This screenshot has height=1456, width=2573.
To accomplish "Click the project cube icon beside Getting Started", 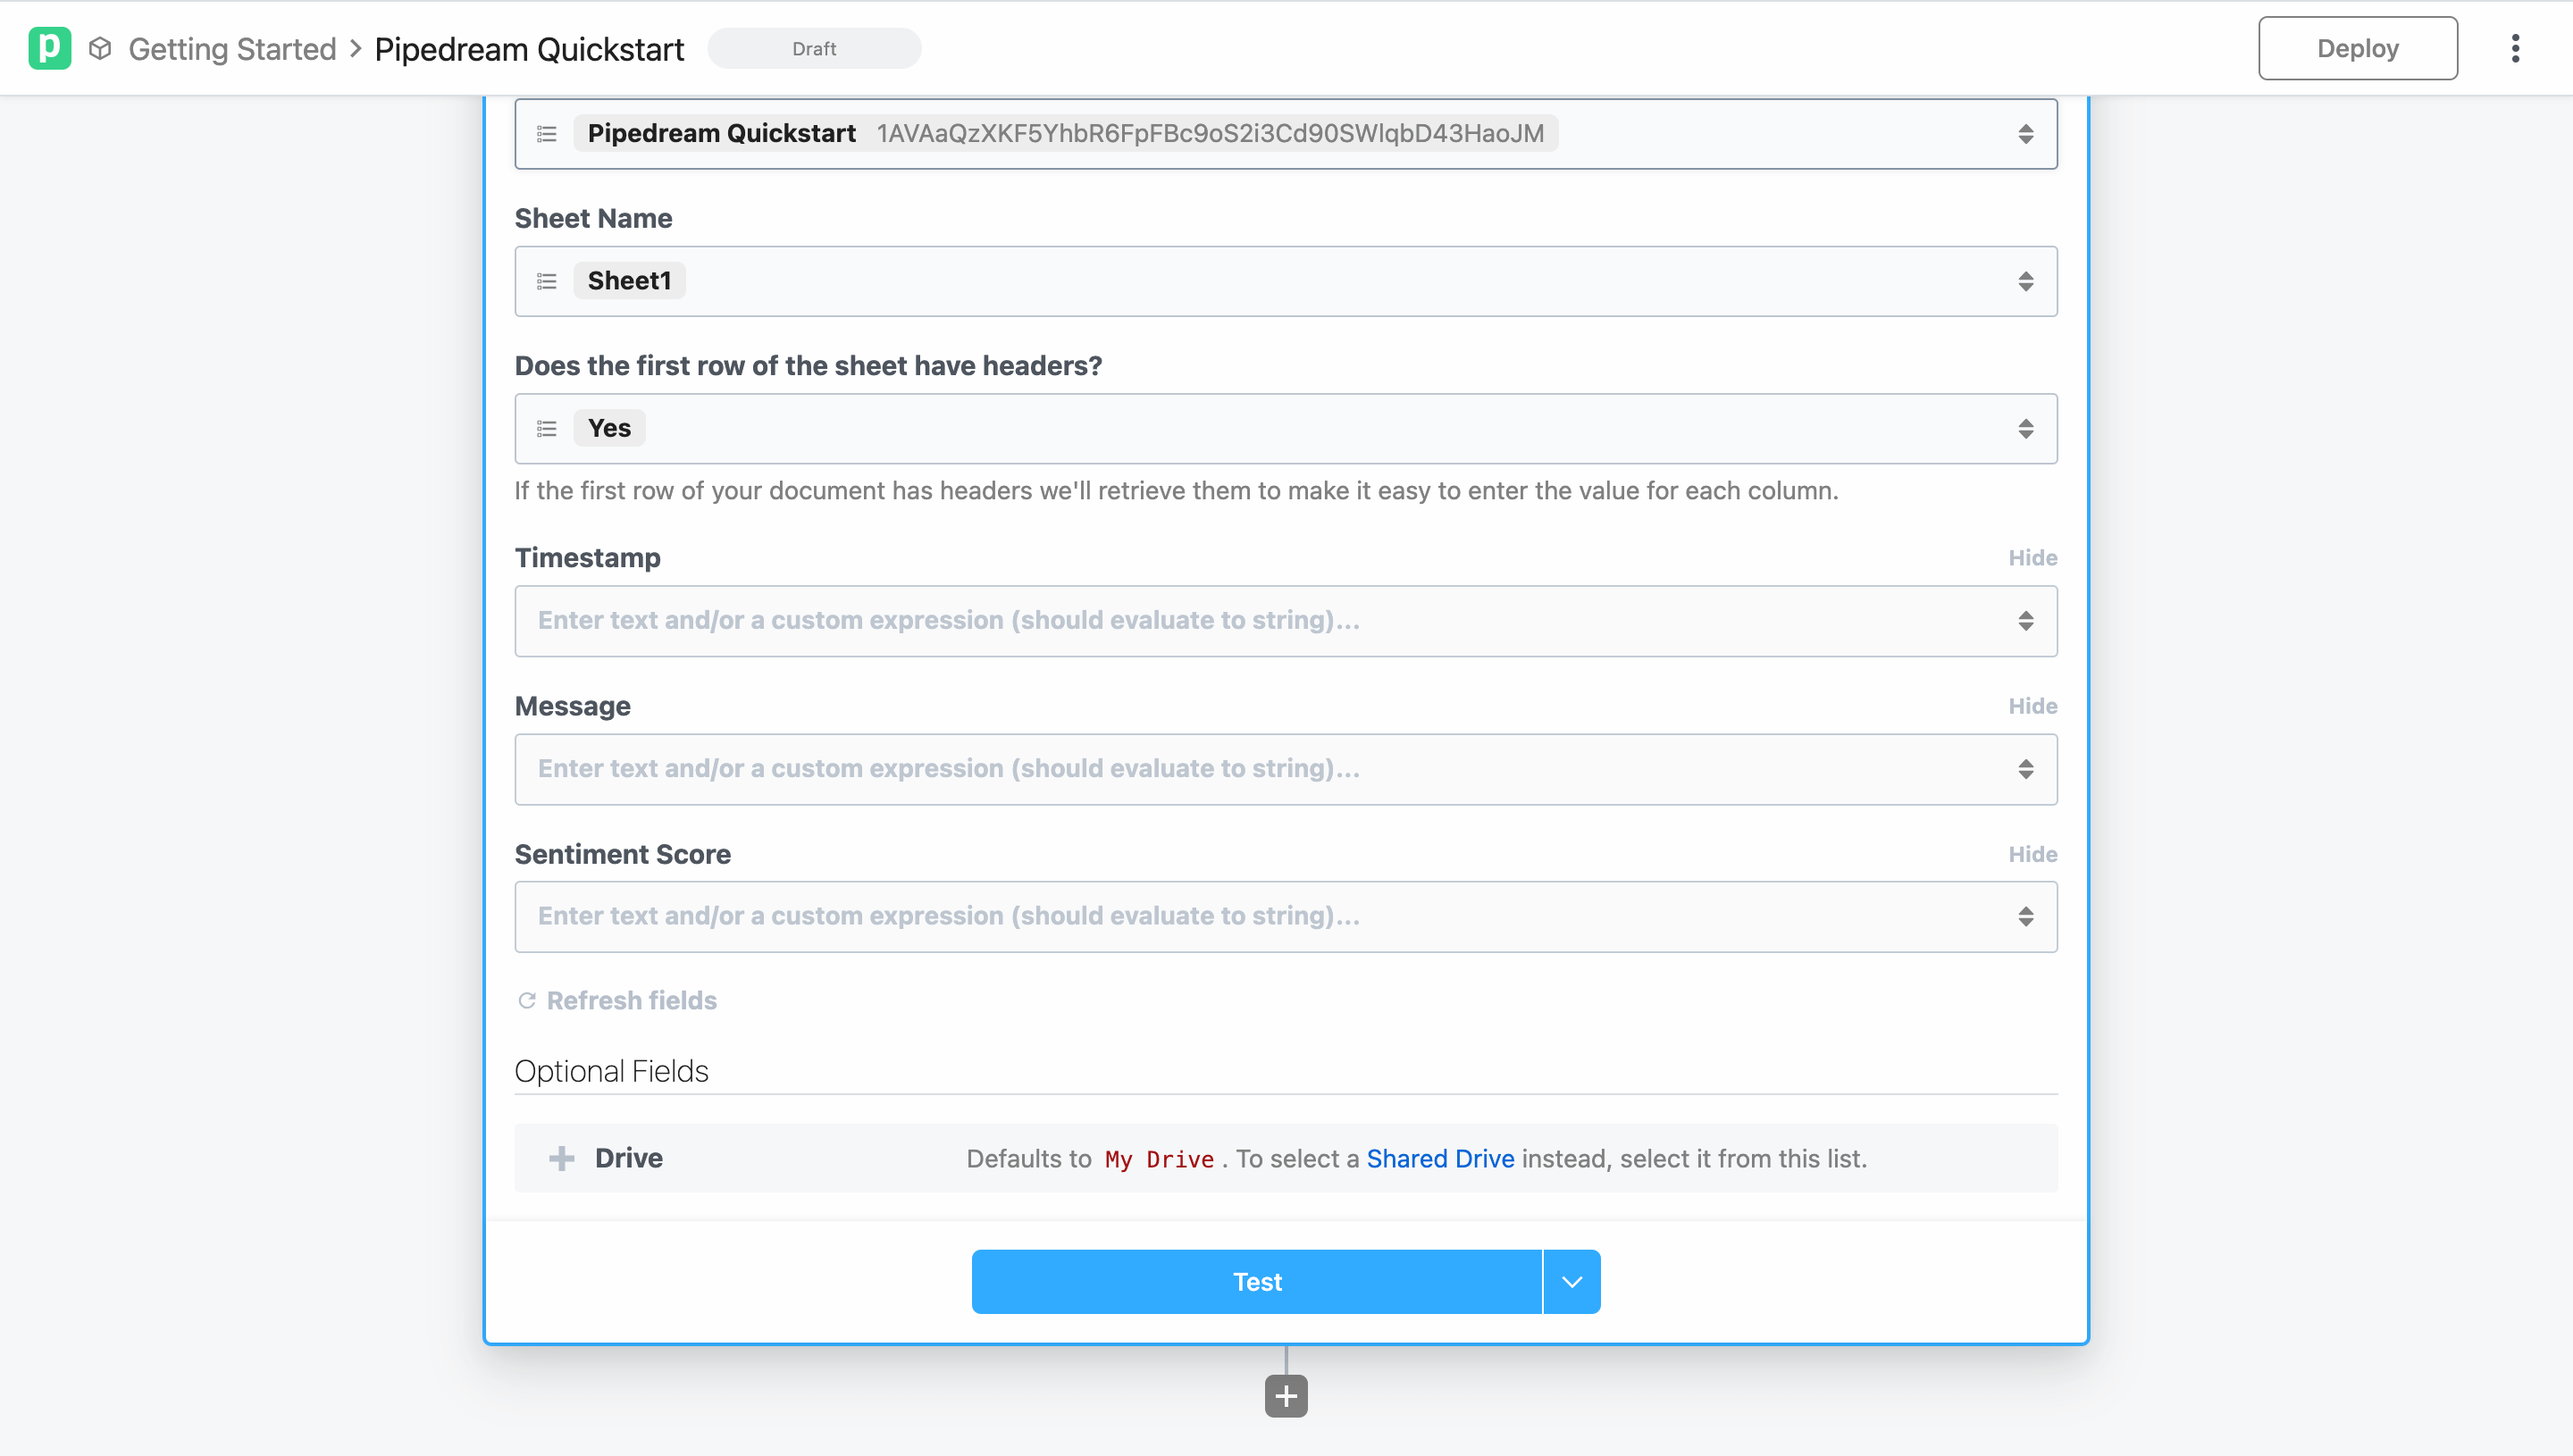I will (x=100, y=48).
